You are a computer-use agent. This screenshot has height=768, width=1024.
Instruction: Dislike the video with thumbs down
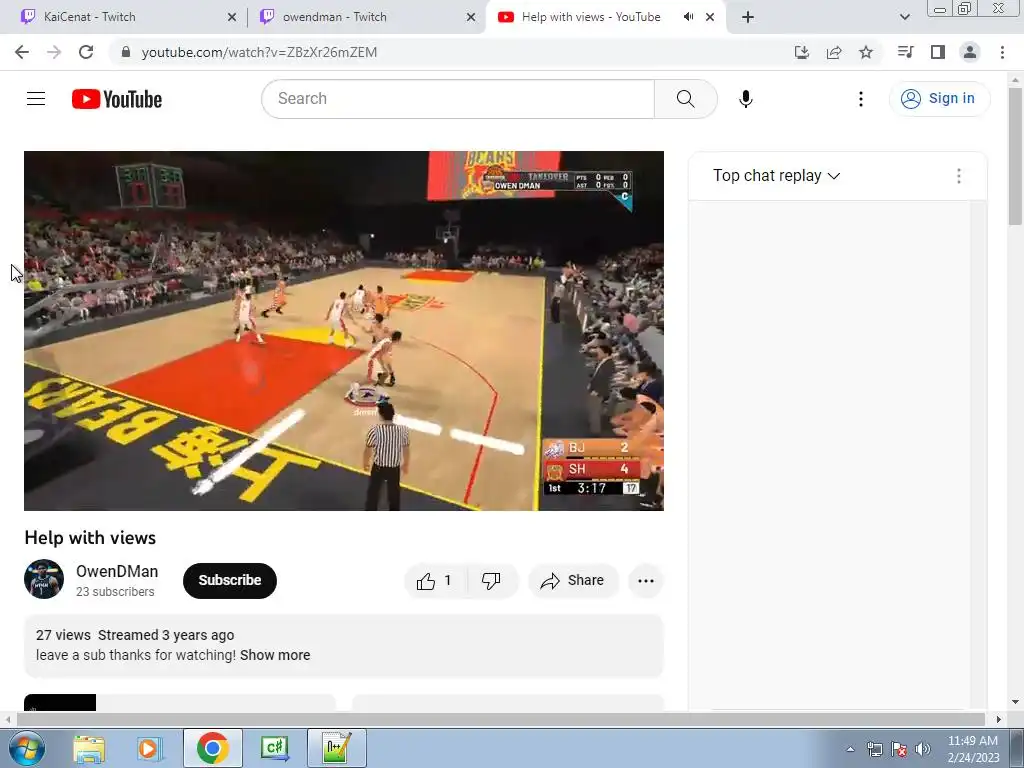(491, 581)
